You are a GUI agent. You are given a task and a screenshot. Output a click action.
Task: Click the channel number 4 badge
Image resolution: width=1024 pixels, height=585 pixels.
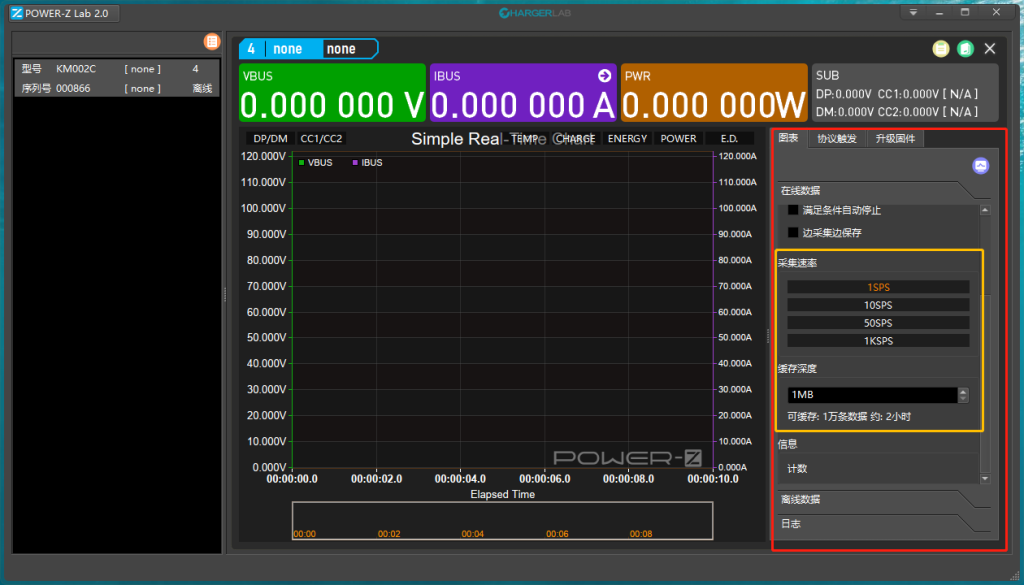pyautogui.click(x=251, y=49)
